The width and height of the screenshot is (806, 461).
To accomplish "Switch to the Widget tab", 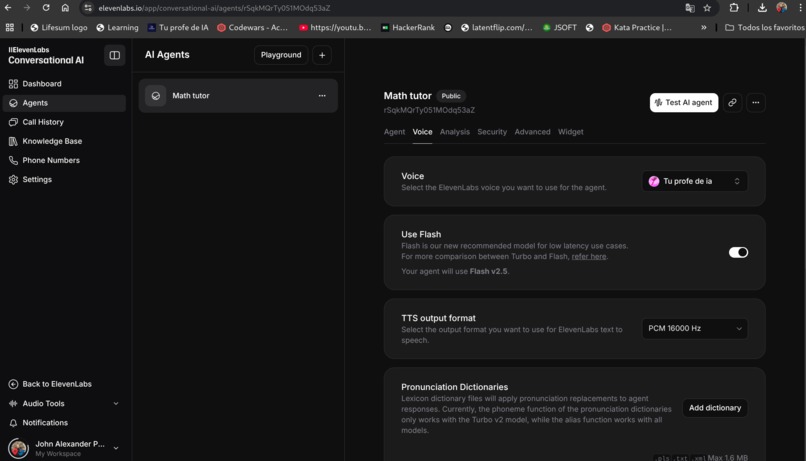I will 571,132.
